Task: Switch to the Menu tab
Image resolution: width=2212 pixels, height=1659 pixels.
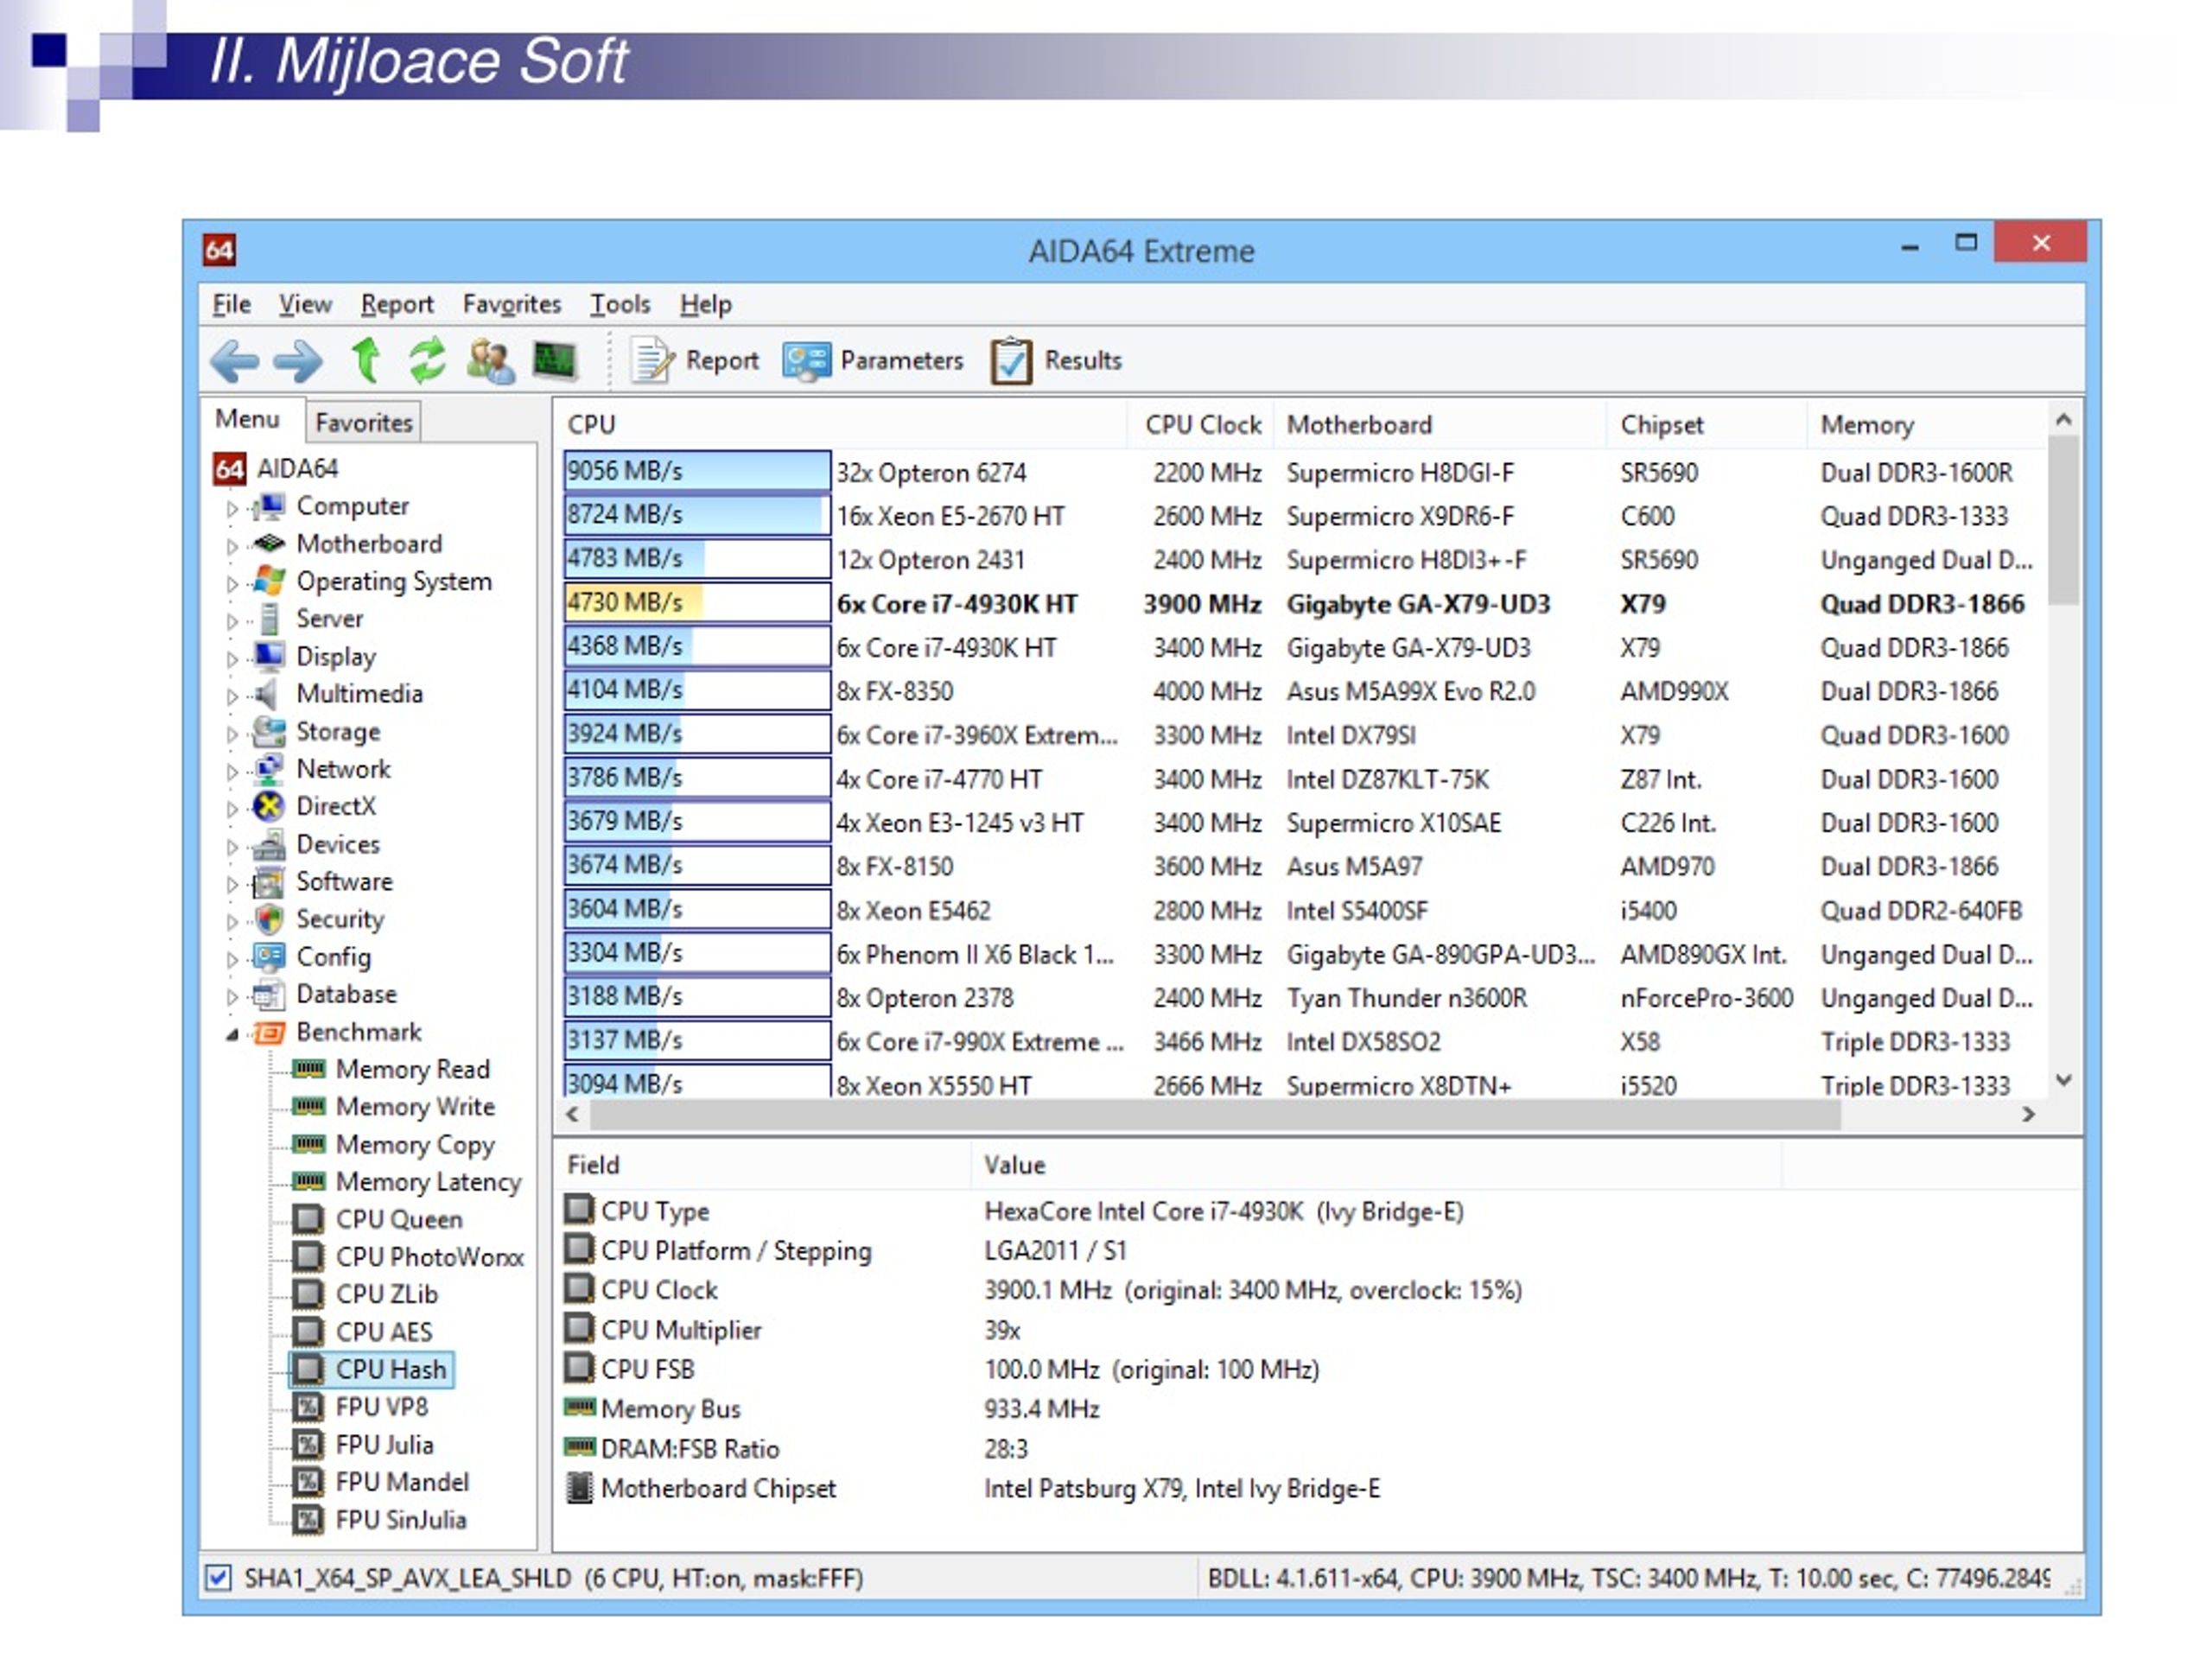Action: pos(247,420)
